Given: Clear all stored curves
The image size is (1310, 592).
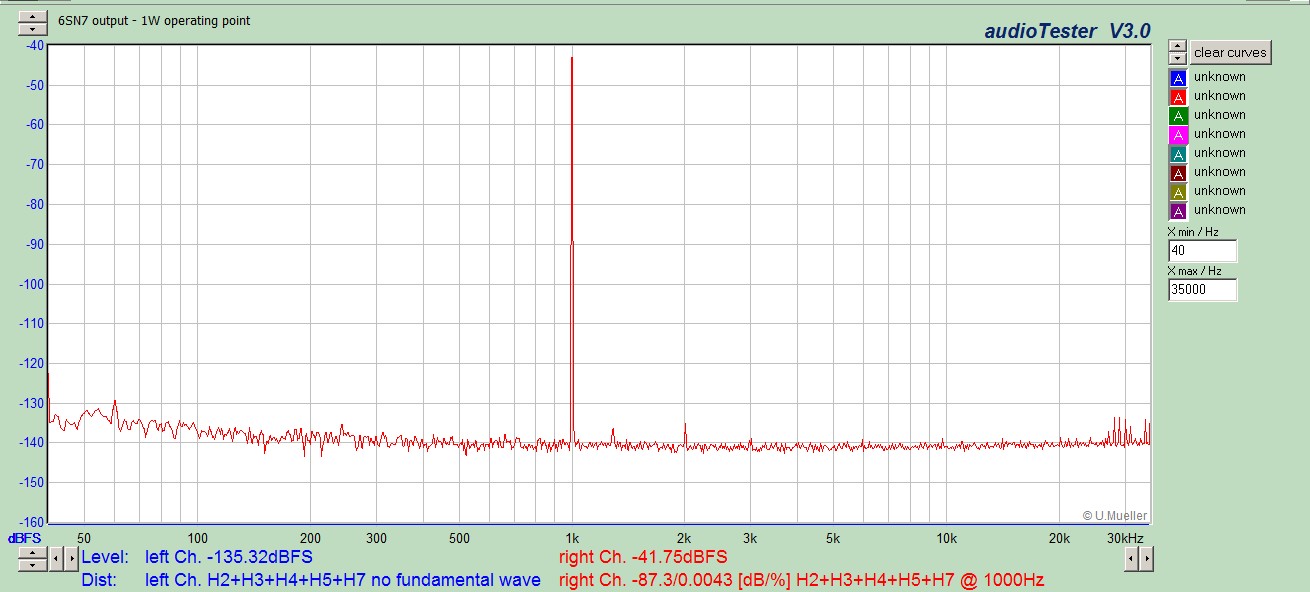Looking at the screenshot, I should [1230, 52].
